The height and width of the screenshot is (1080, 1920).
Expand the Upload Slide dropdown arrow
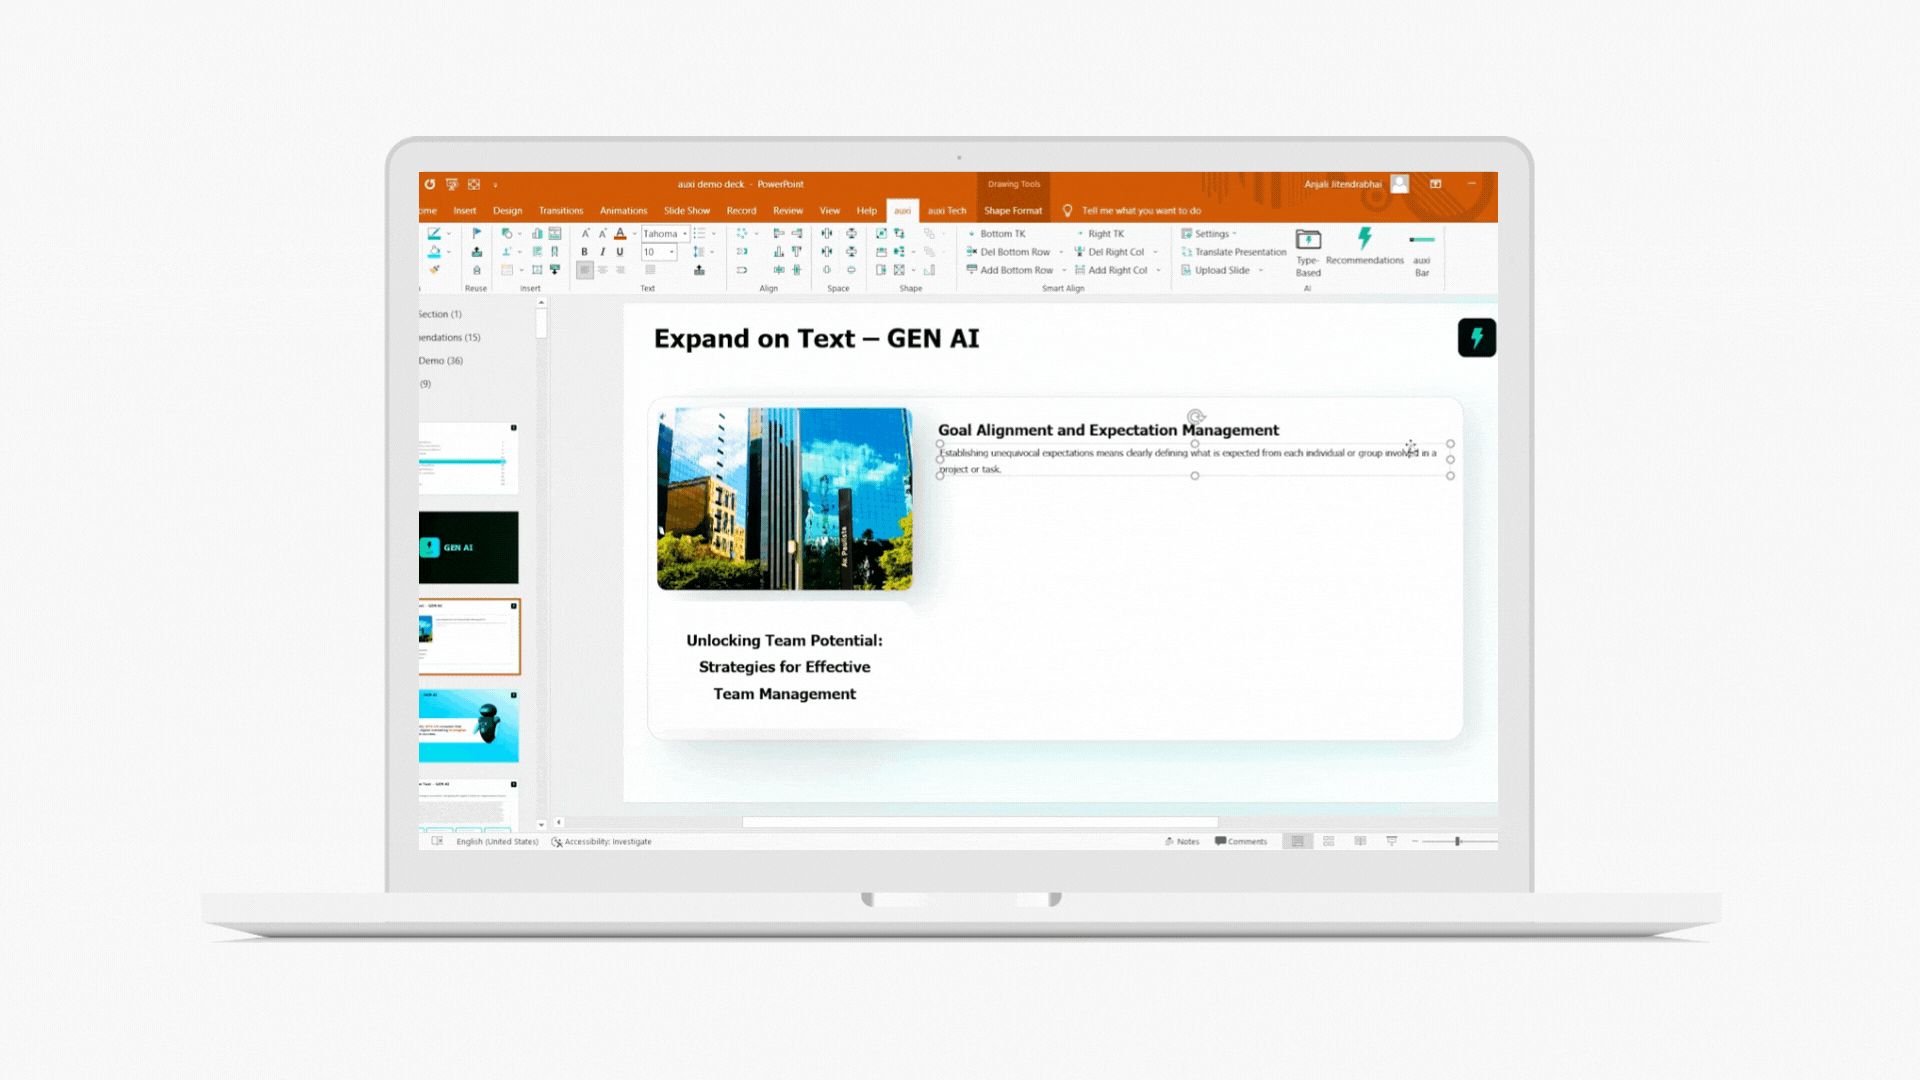click(x=1261, y=270)
